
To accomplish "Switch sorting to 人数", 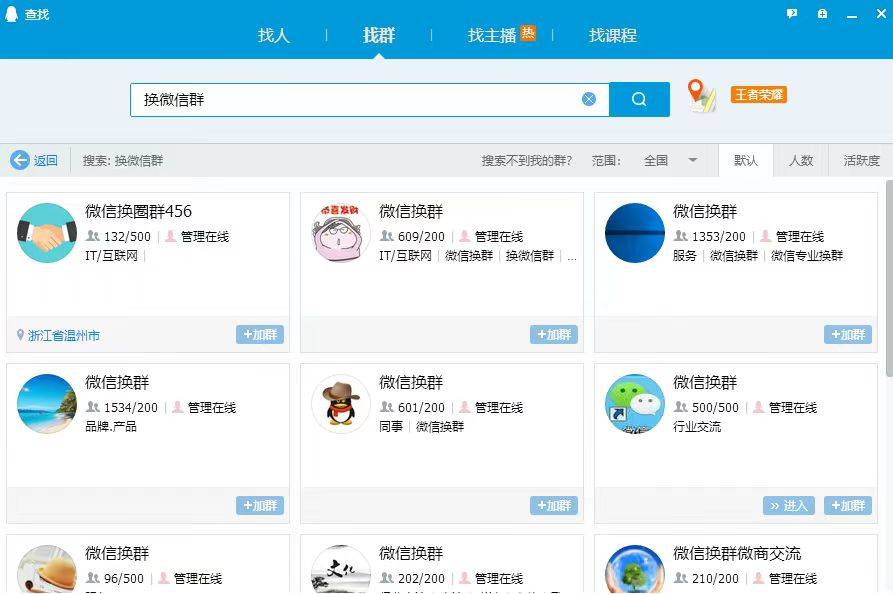I will (801, 160).
